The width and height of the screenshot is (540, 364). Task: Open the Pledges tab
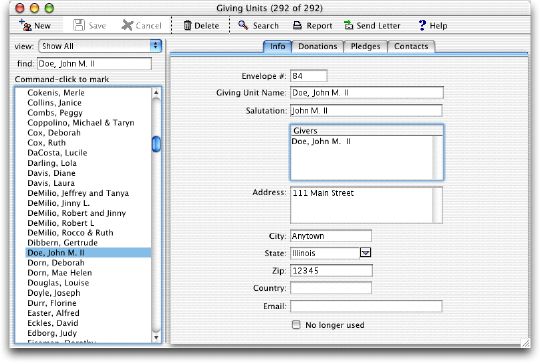click(x=365, y=46)
